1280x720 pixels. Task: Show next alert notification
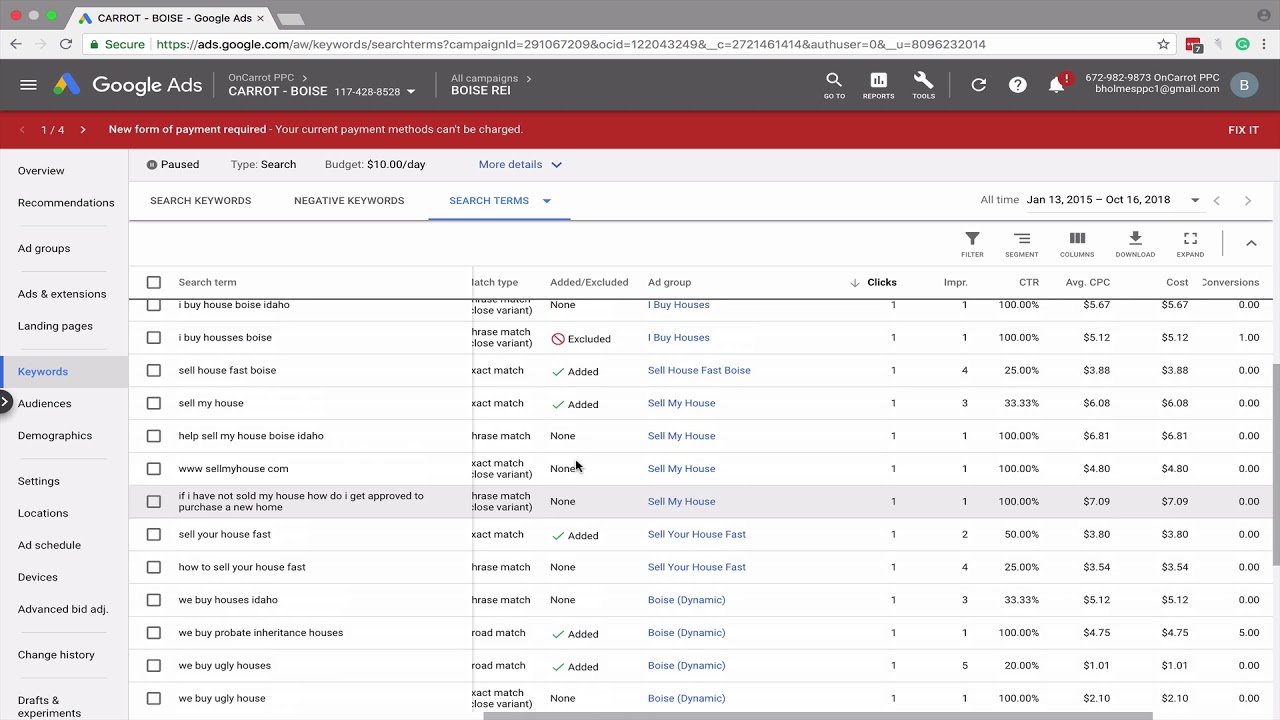point(82,129)
